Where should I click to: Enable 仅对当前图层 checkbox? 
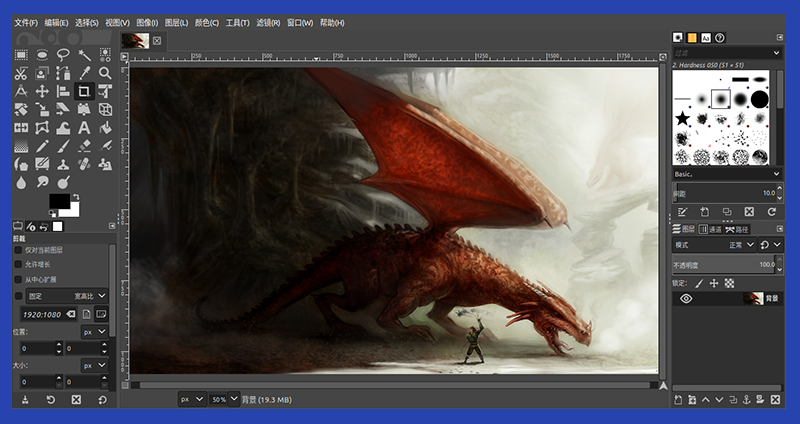point(18,250)
